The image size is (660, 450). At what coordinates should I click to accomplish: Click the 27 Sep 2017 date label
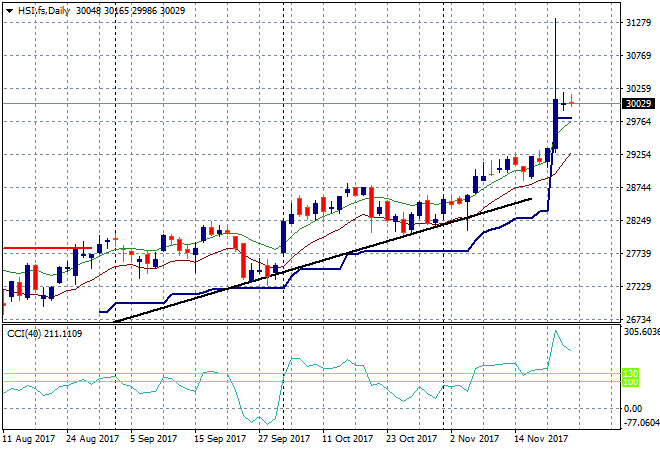[x=284, y=439]
